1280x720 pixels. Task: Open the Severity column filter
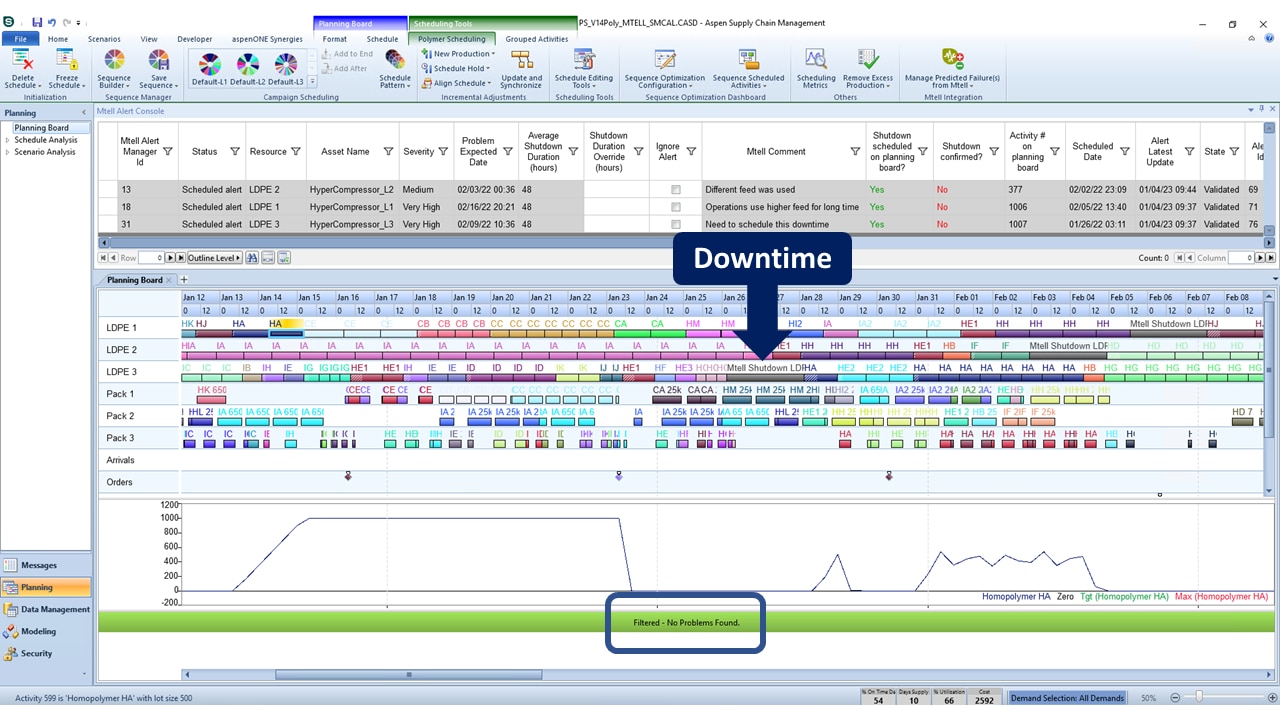point(444,152)
